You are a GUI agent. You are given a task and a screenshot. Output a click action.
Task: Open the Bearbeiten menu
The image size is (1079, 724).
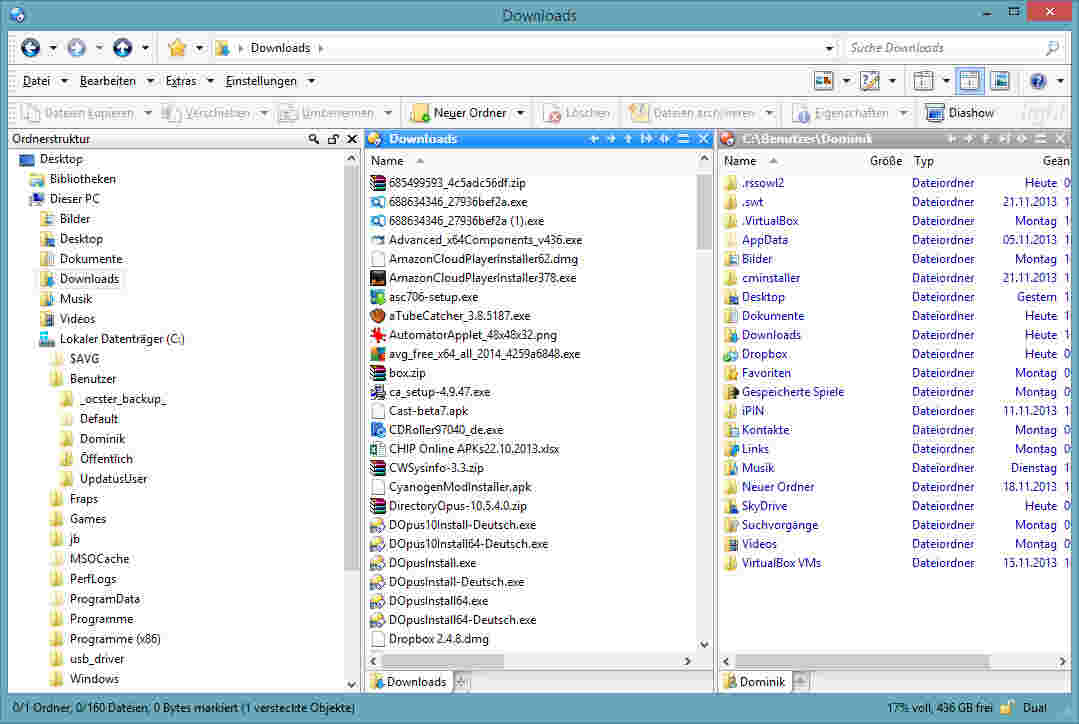click(108, 81)
